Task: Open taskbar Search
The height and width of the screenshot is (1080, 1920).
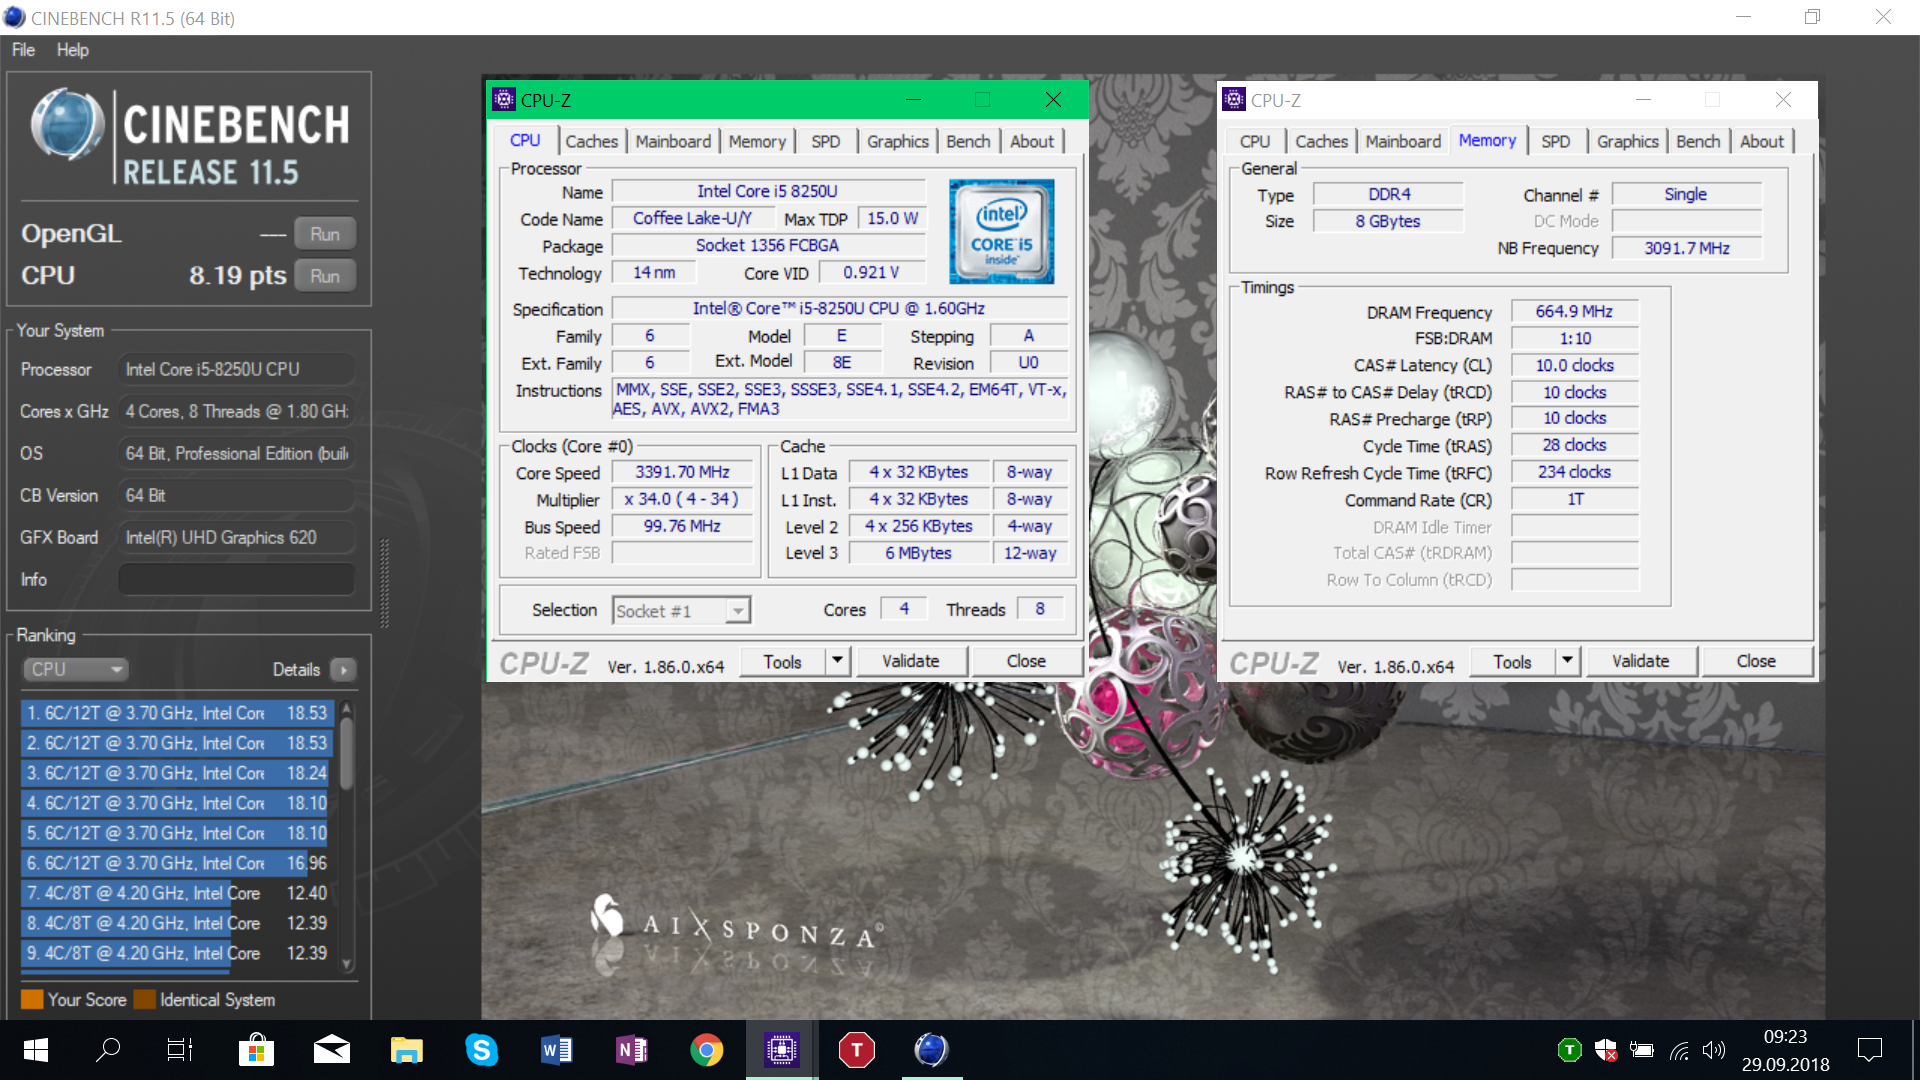Action: click(x=108, y=1050)
